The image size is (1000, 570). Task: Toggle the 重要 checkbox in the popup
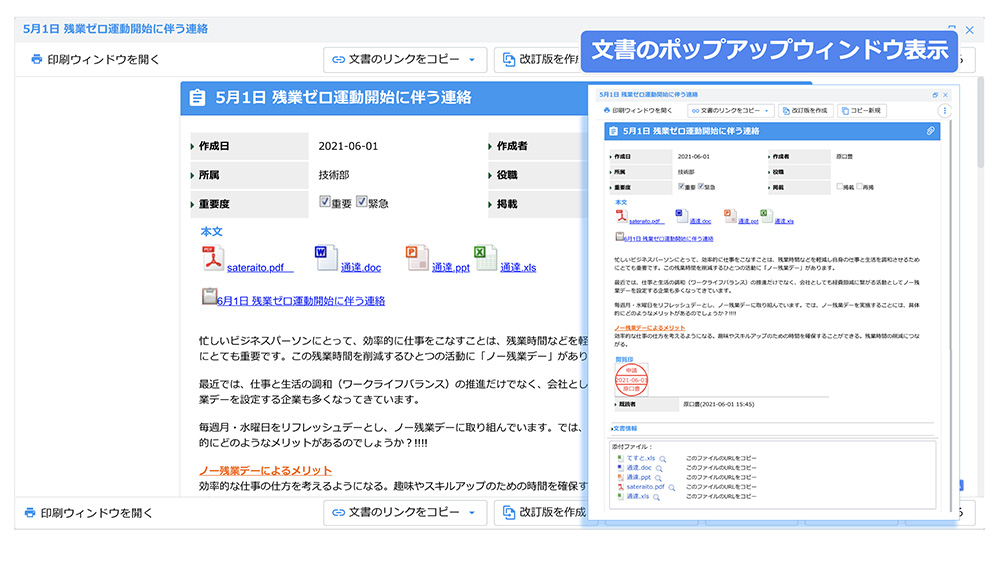(x=681, y=187)
